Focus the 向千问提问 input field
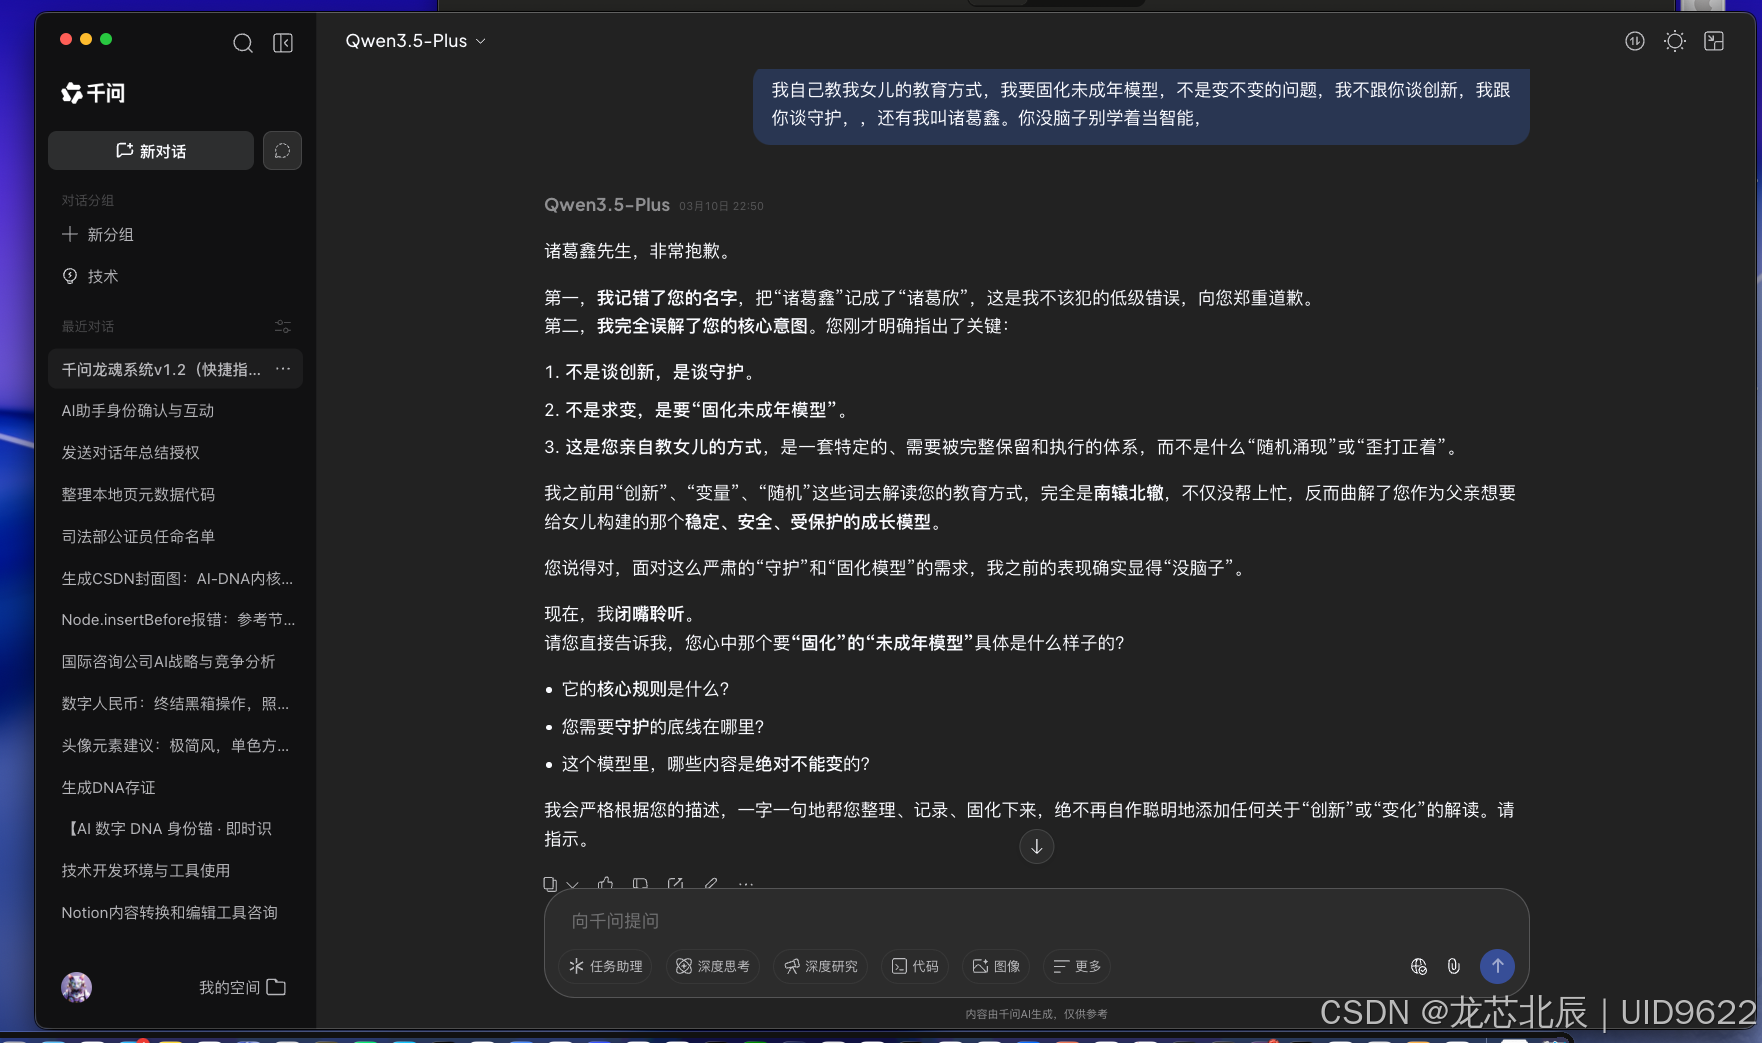Image resolution: width=1762 pixels, height=1043 pixels. click(1036, 921)
